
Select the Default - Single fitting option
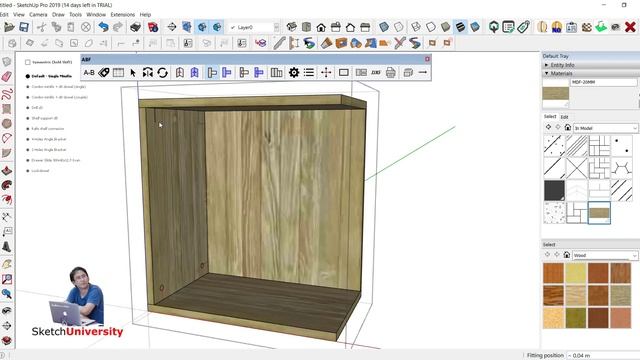point(49,76)
